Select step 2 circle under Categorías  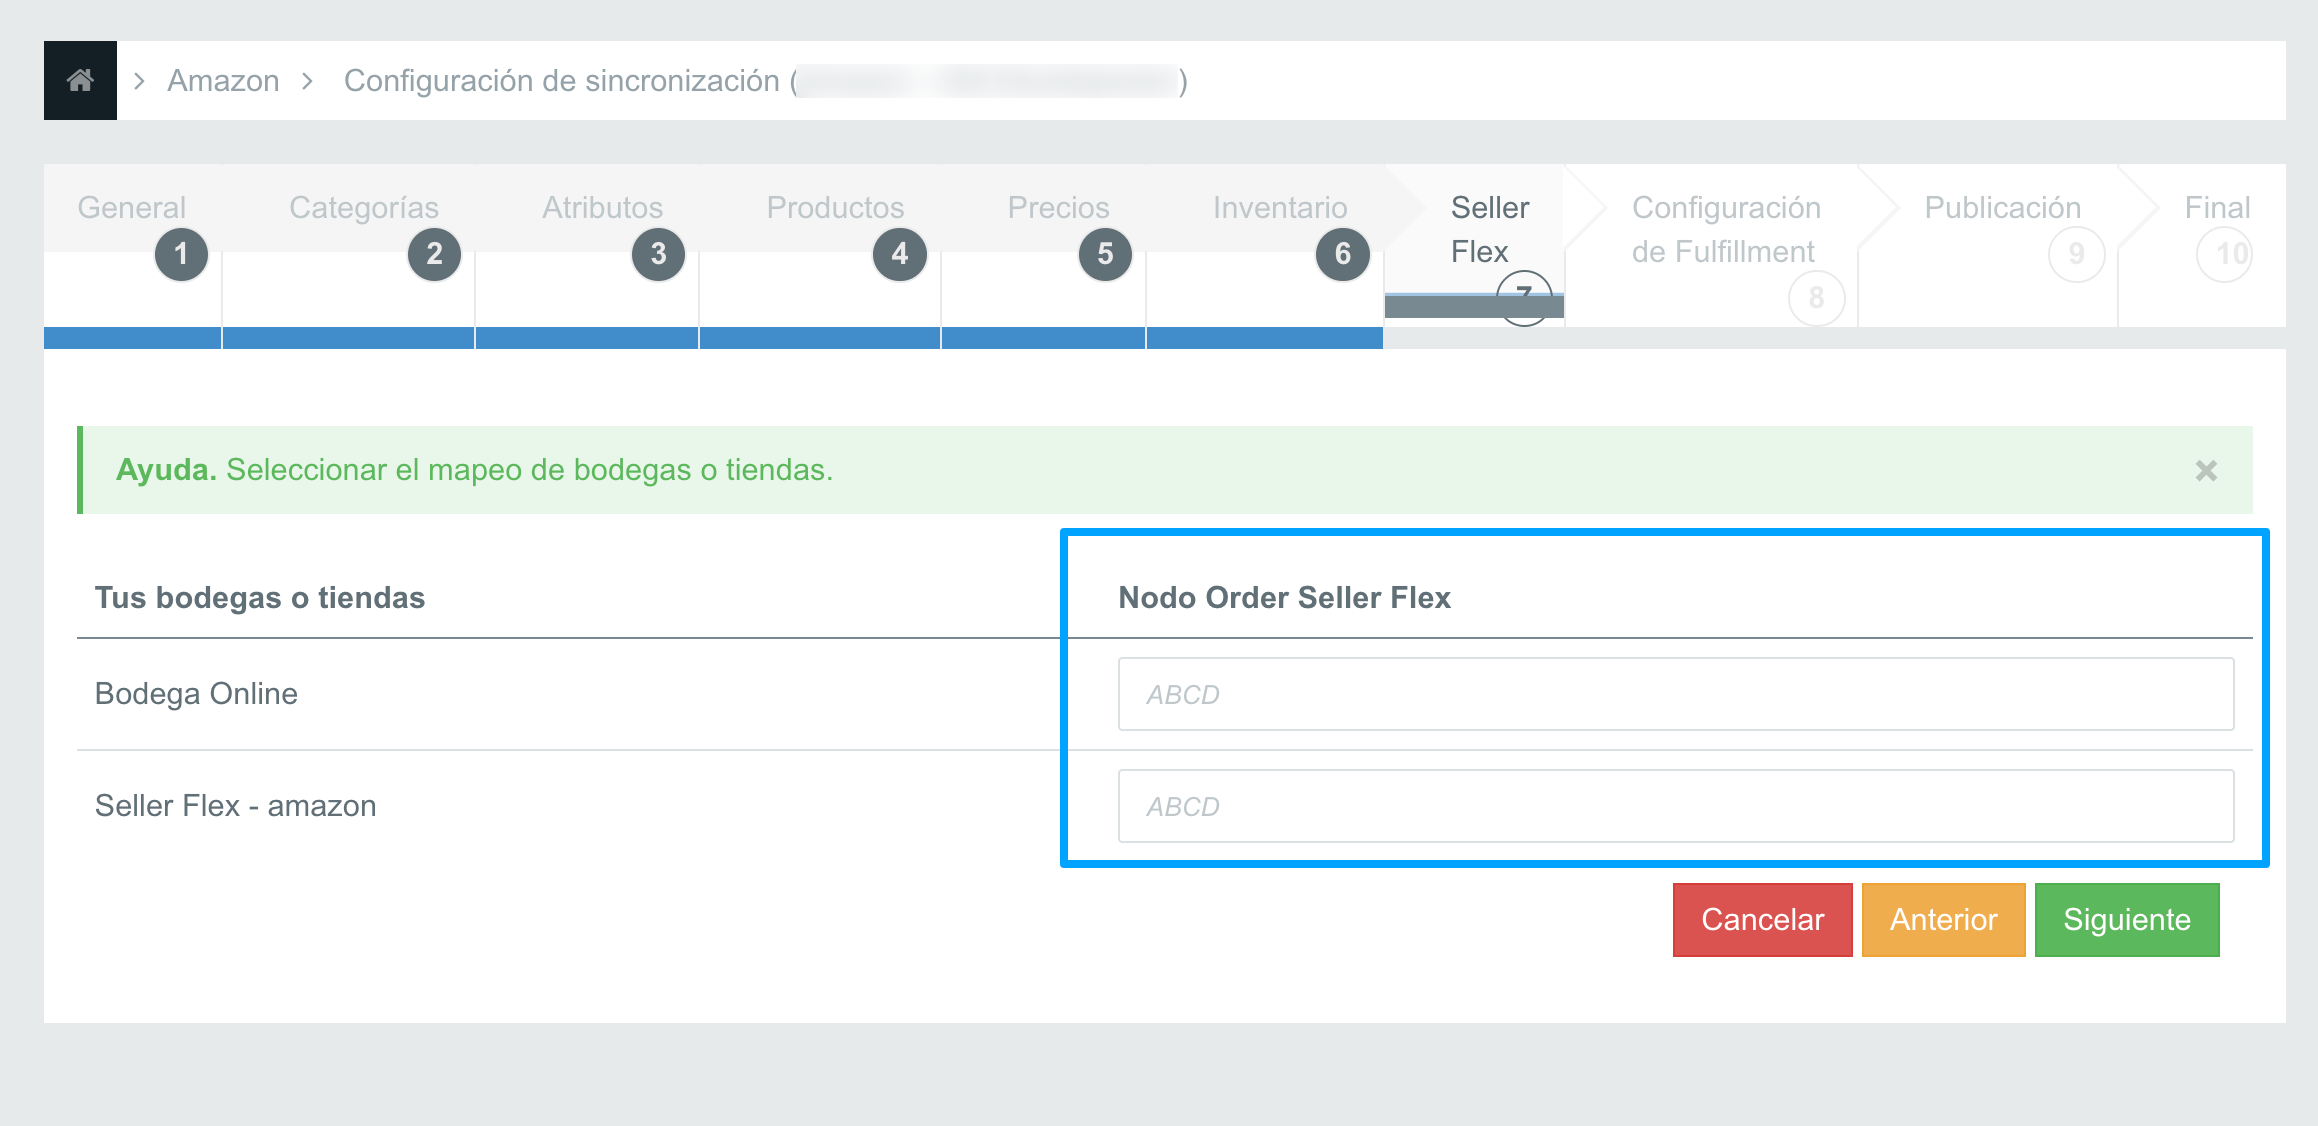434,254
